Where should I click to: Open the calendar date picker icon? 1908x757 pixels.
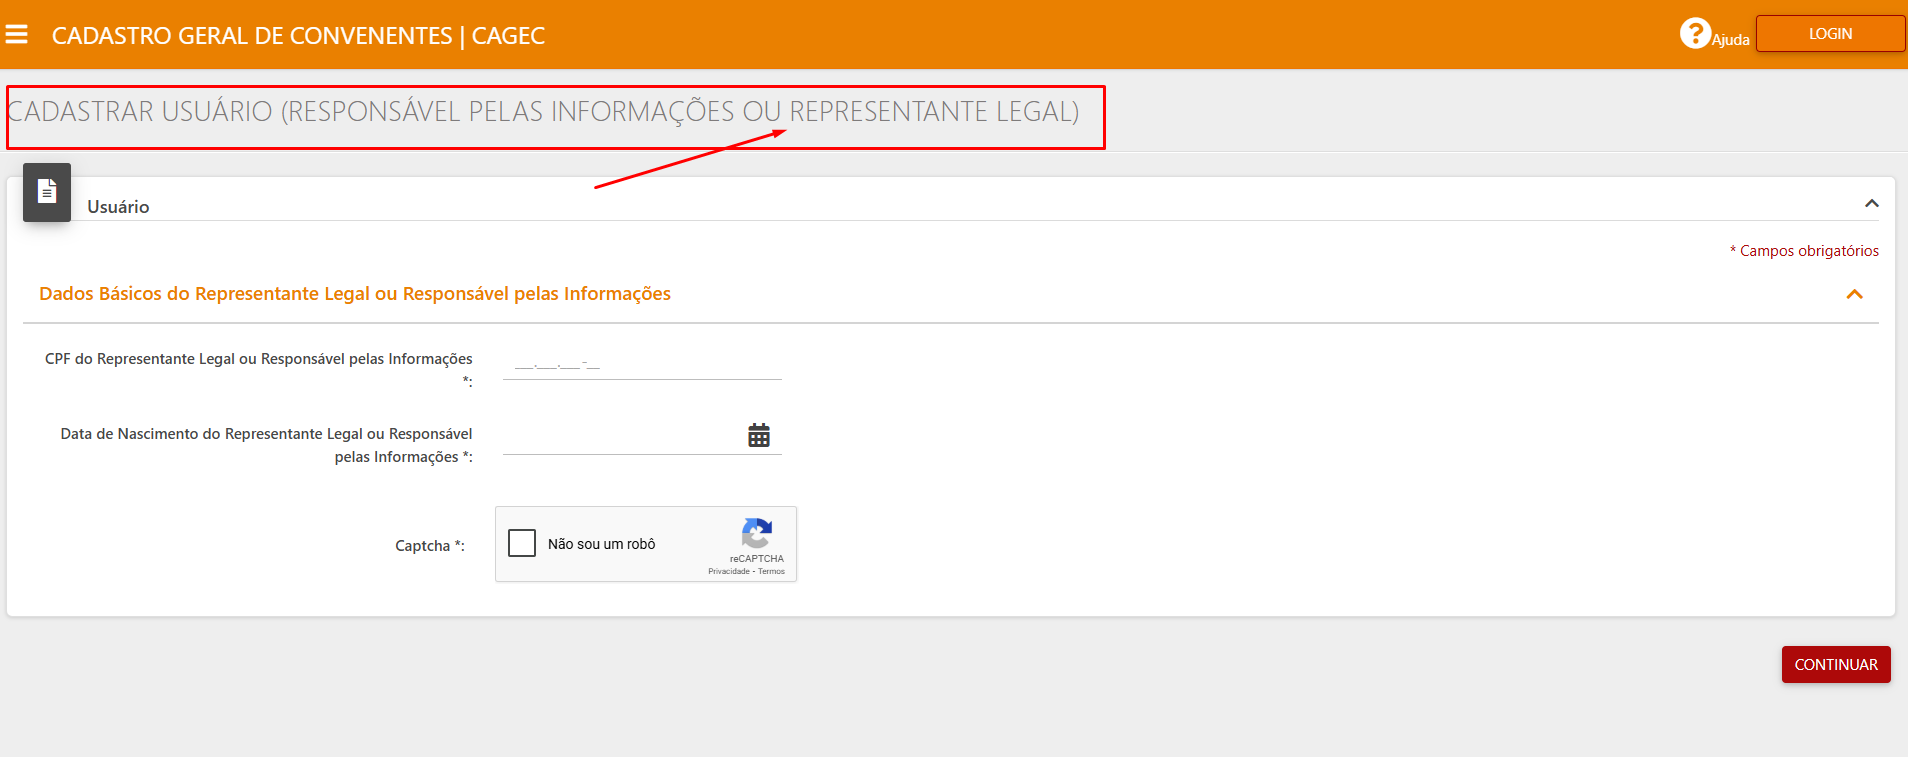point(759,435)
